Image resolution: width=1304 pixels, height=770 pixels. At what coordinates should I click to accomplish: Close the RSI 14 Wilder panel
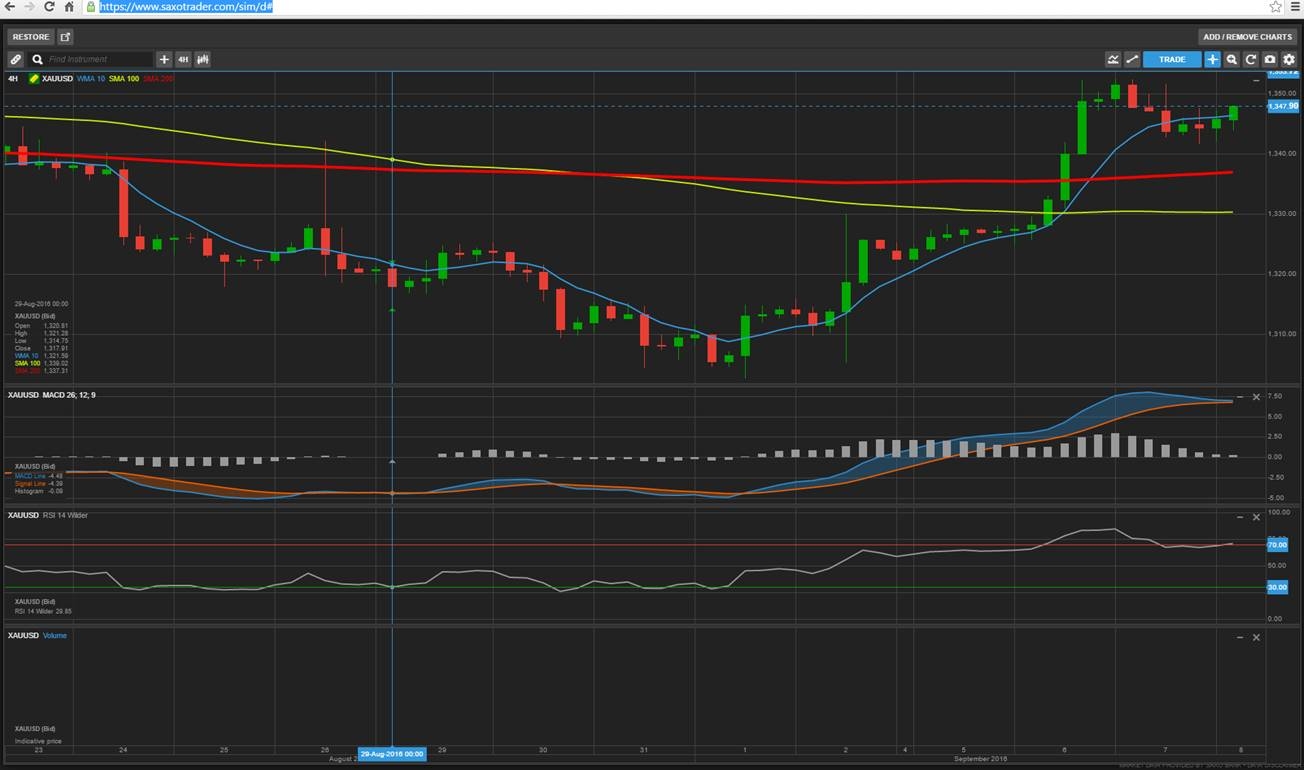pos(1257,517)
